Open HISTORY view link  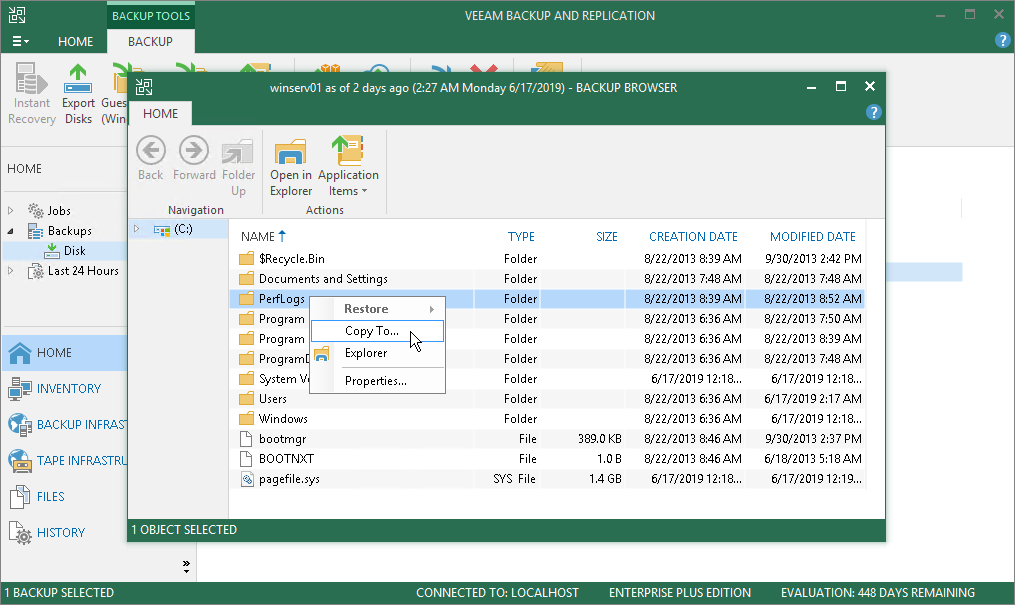[61, 533]
